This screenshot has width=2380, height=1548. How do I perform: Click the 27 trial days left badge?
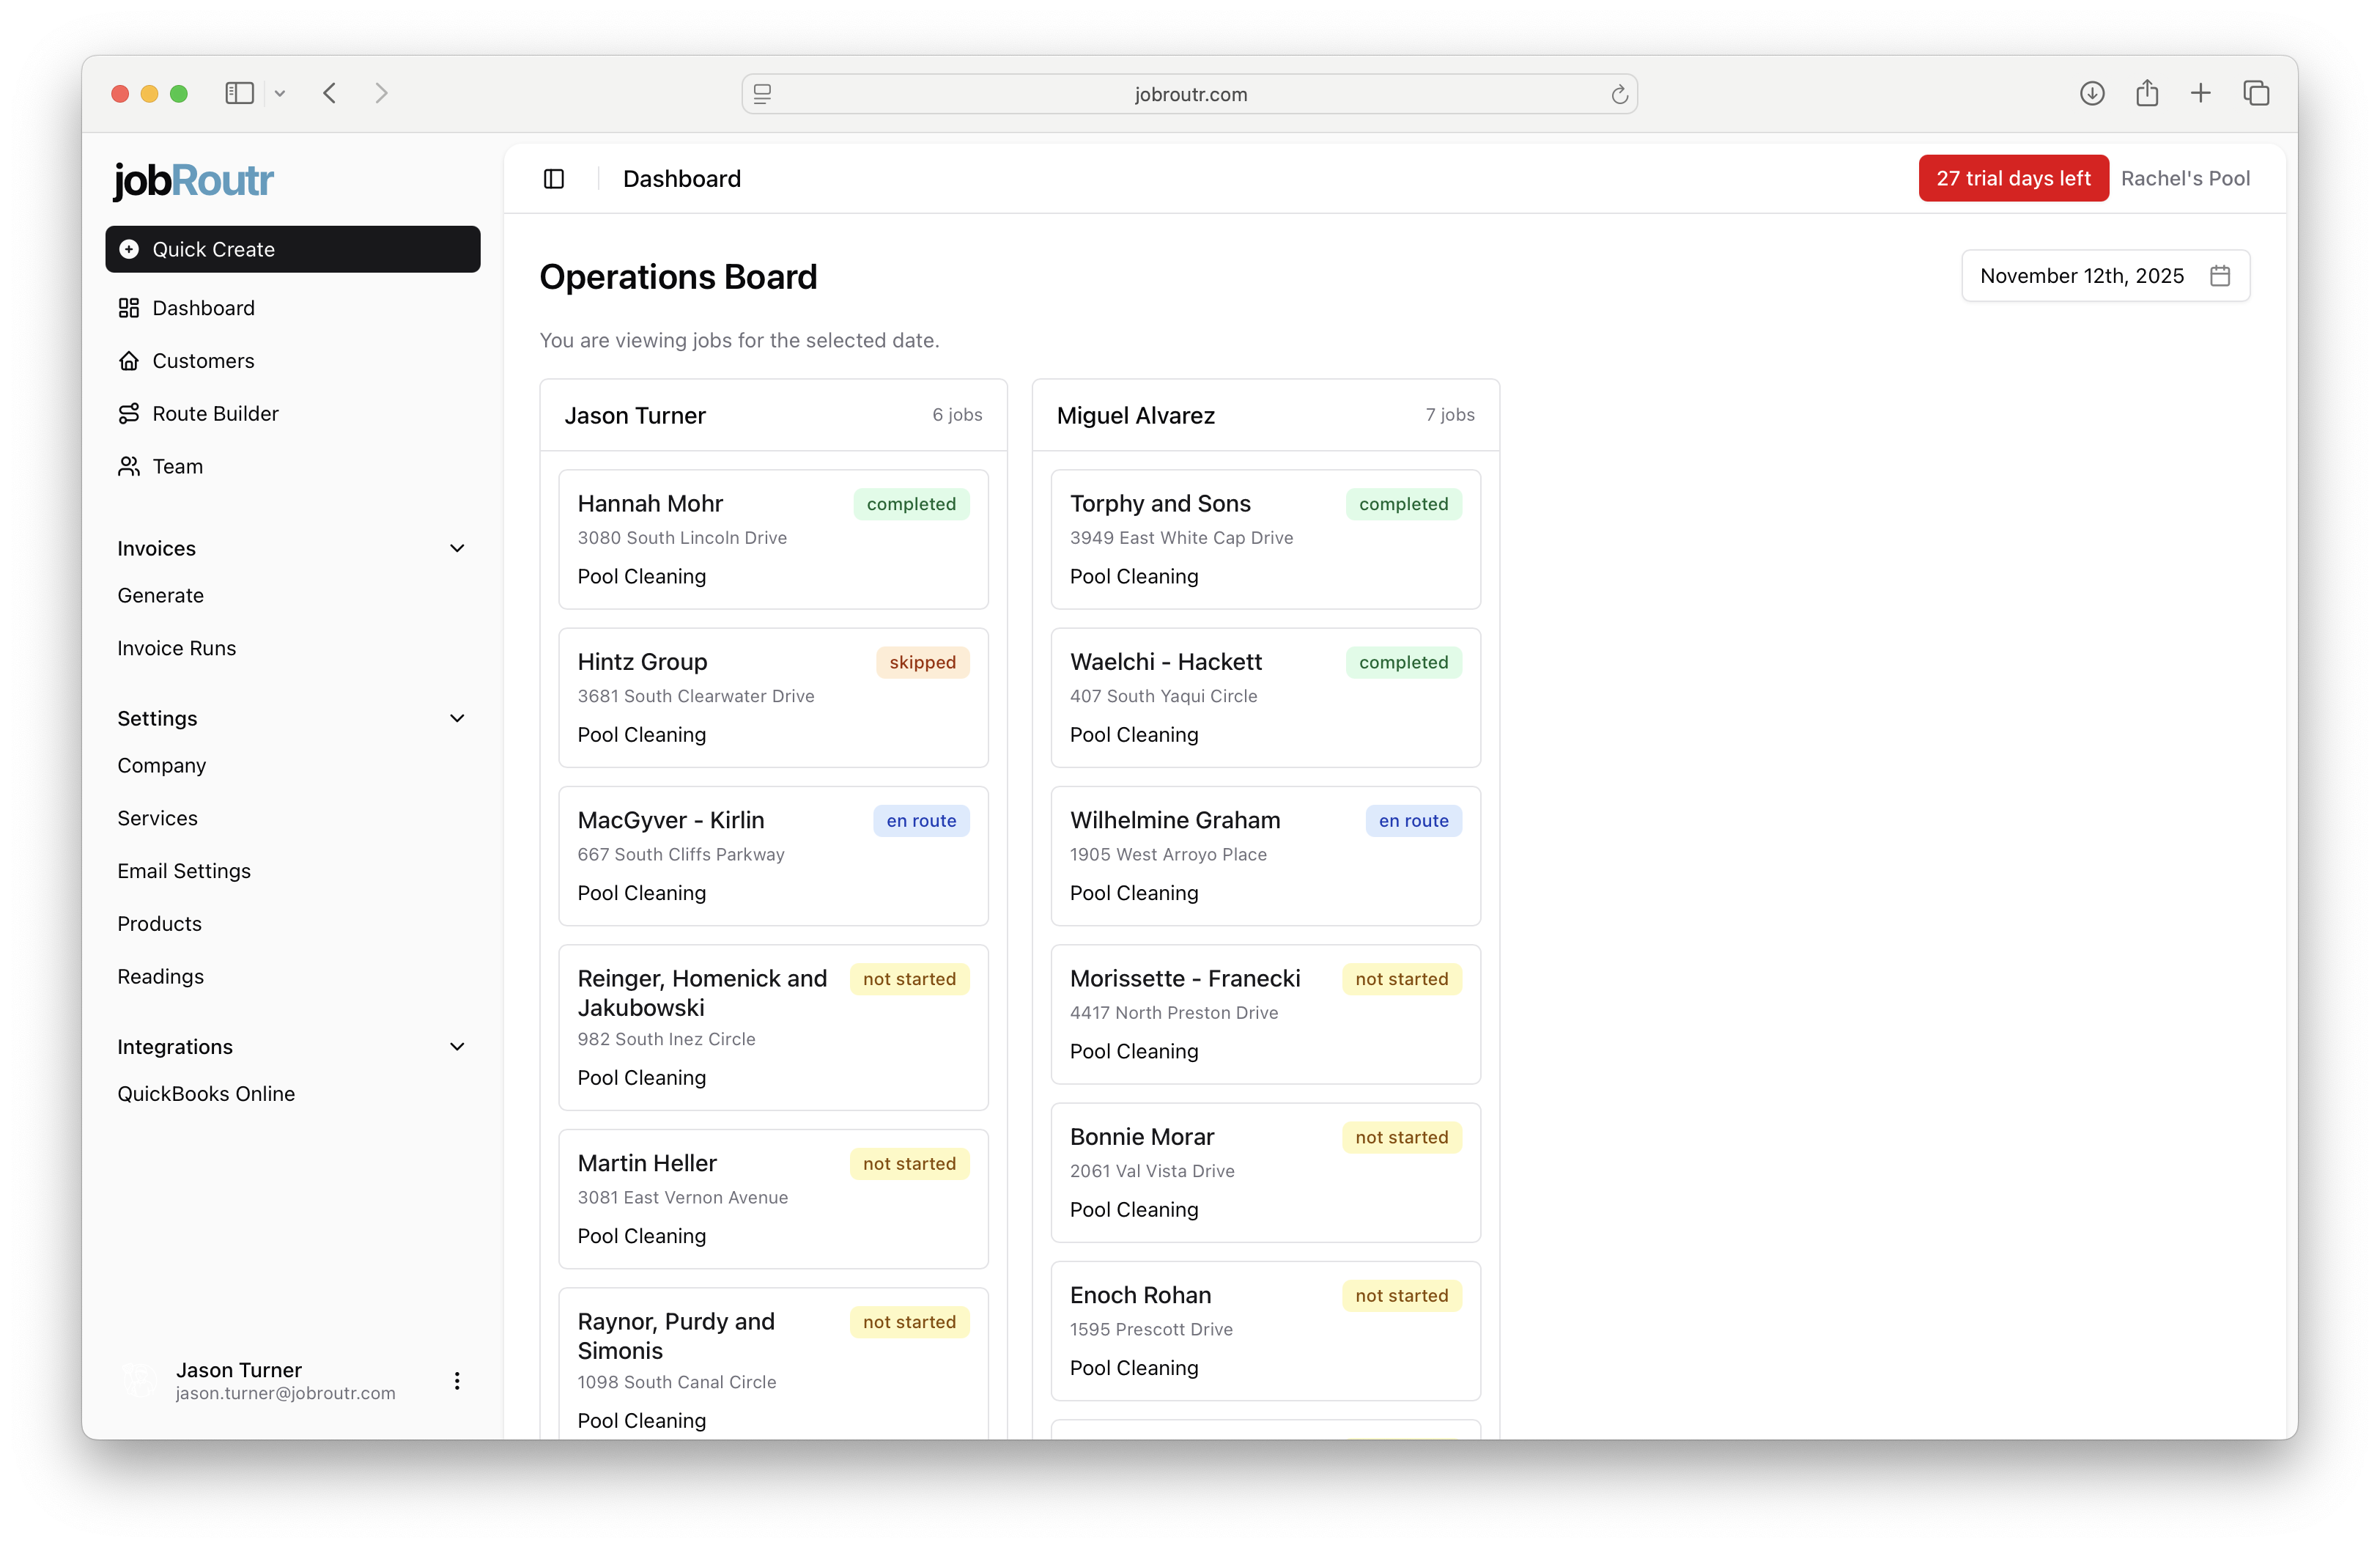pyautogui.click(x=2013, y=178)
